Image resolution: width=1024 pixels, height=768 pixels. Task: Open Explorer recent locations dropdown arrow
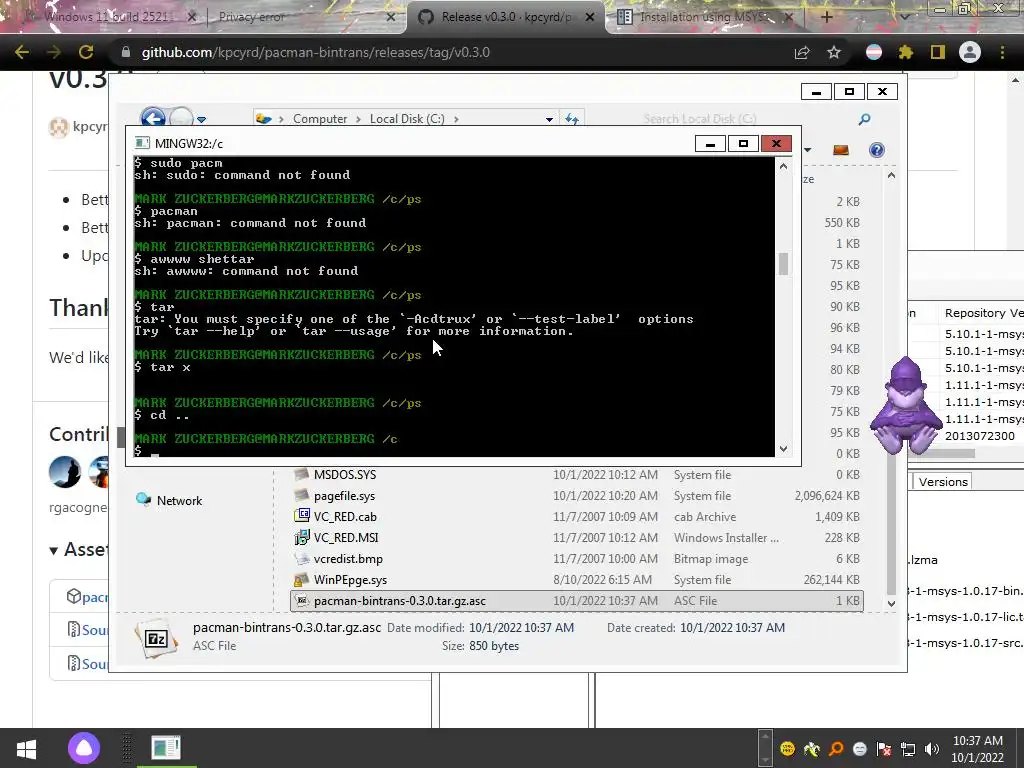coord(201,120)
